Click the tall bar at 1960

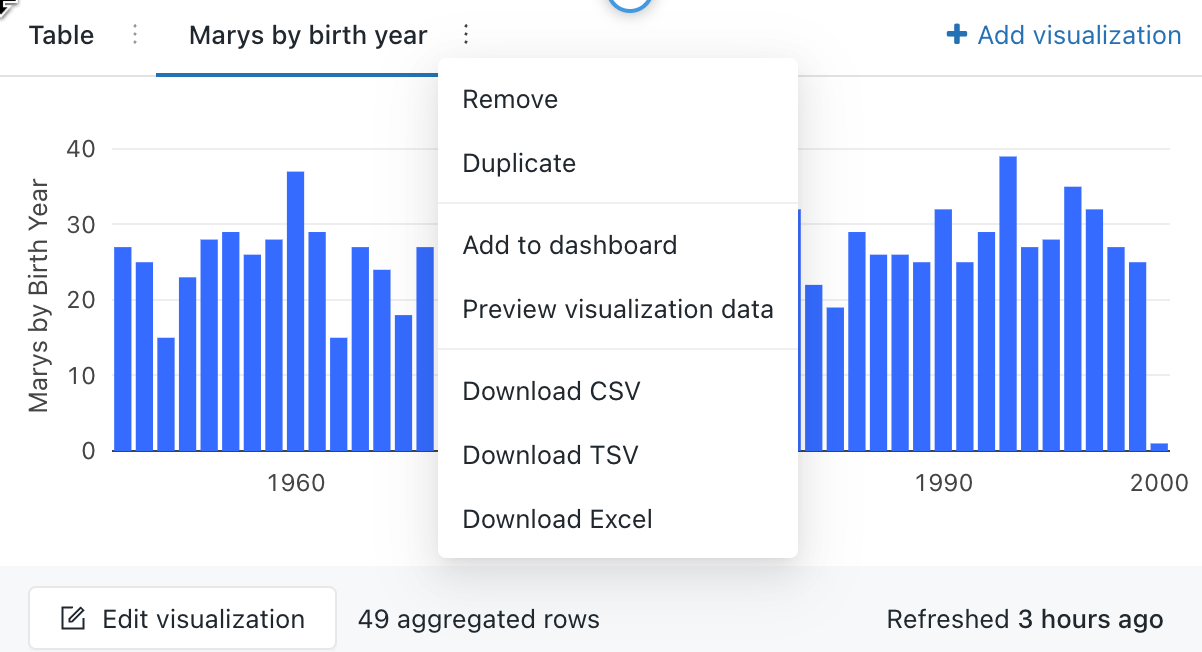point(295,310)
